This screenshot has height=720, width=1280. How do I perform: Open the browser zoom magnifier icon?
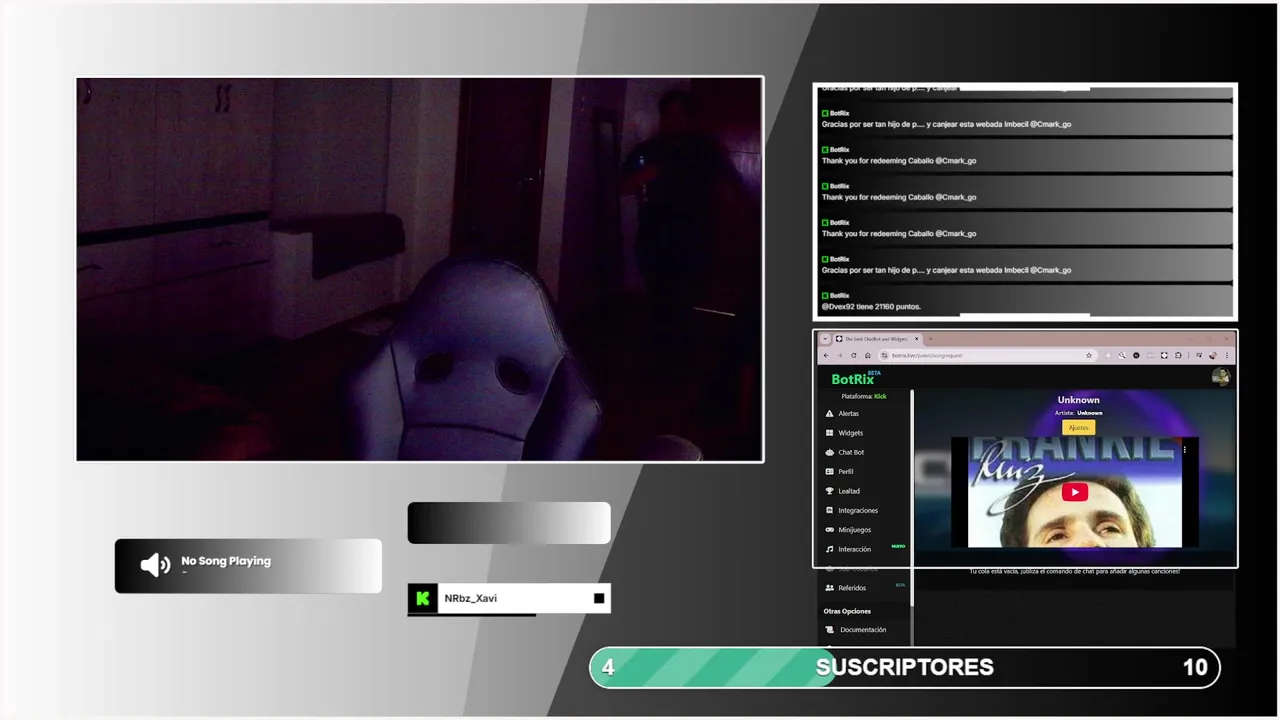click(x=1123, y=355)
